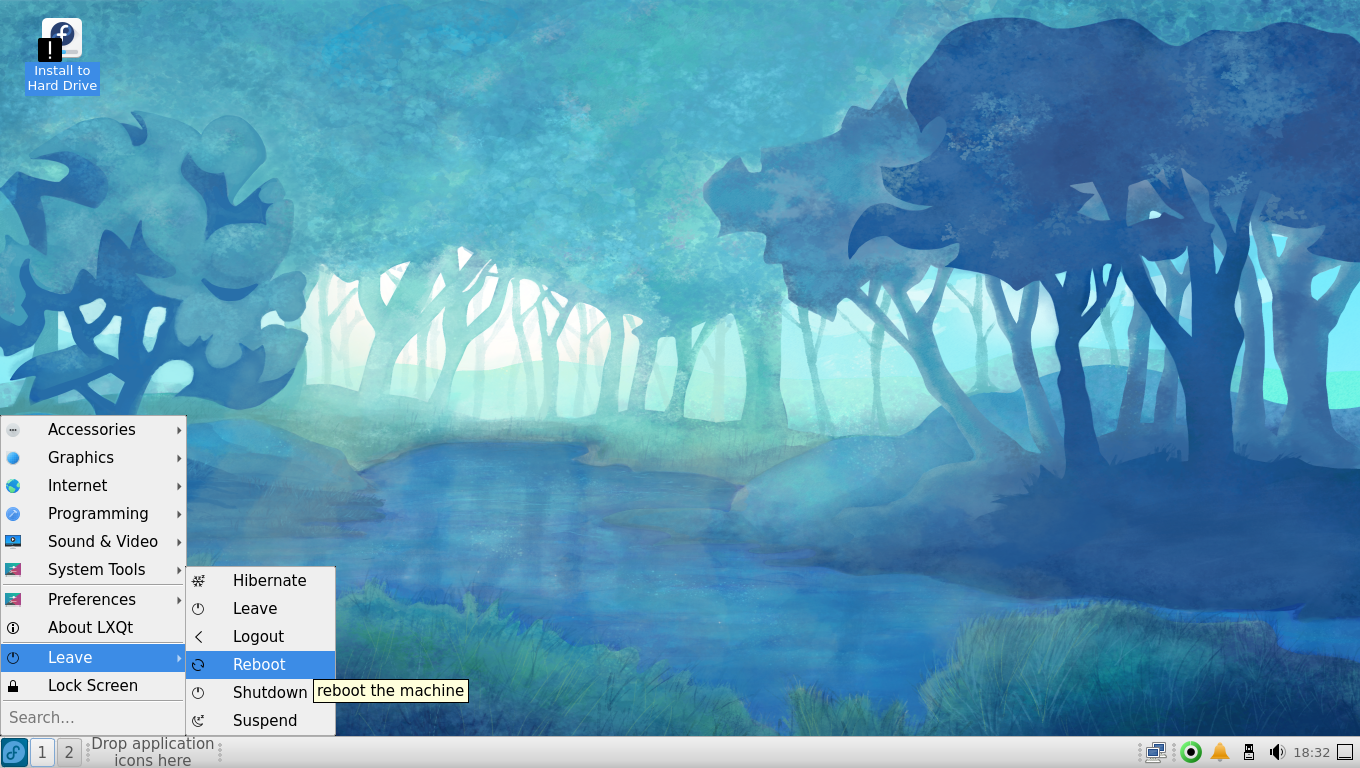Click the About LXQt info icon
This screenshot has width=1360, height=768.
point(13,627)
